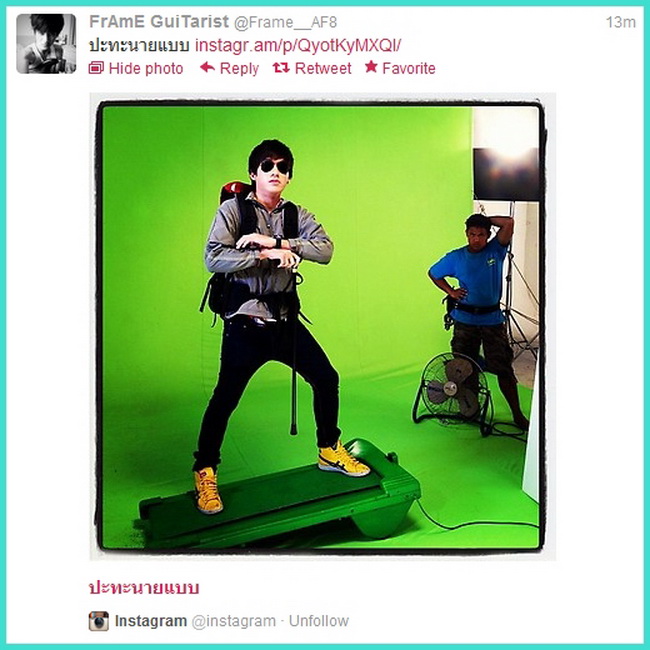The height and width of the screenshot is (650, 650).
Task: Open the pink Thai caption below photo
Action: pyautogui.click(x=144, y=588)
